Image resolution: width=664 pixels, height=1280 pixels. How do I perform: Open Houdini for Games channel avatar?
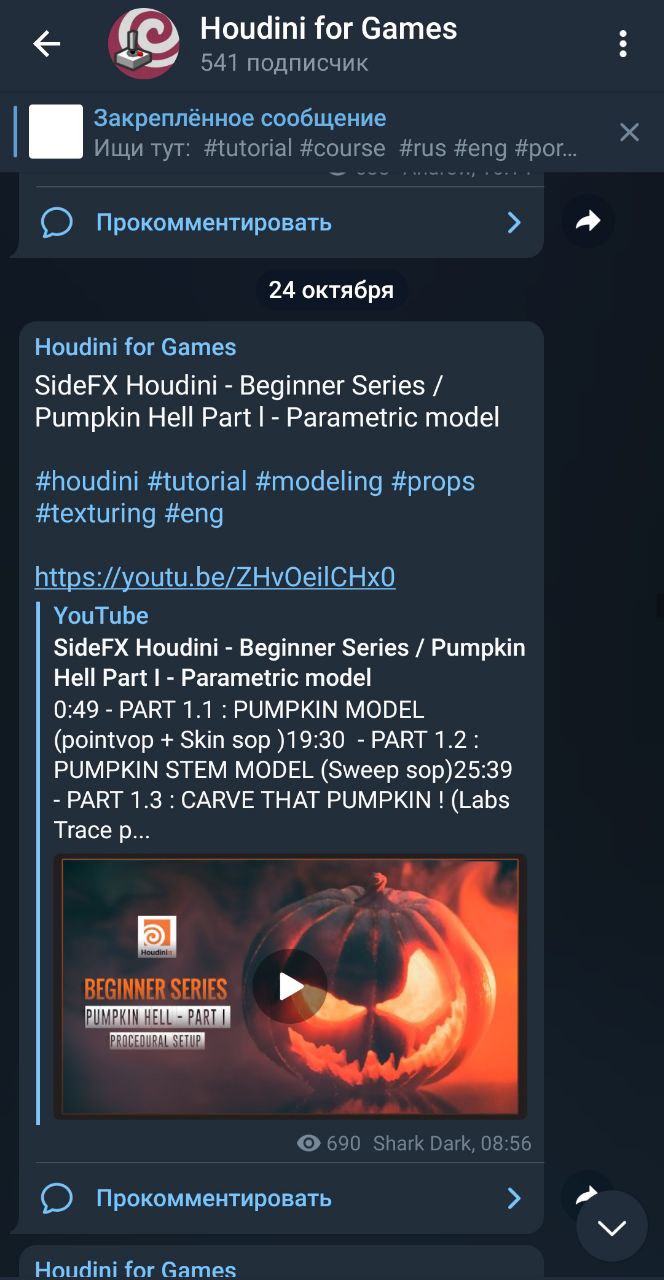(144, 43)
